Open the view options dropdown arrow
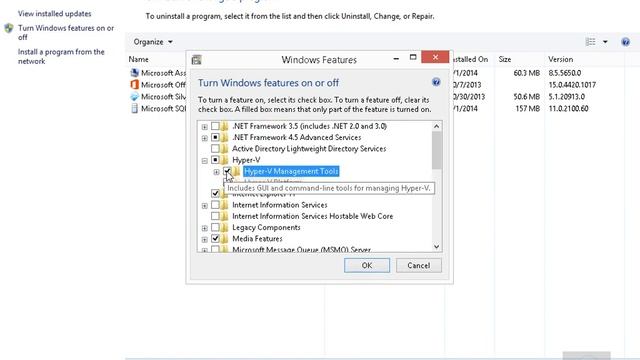This screenshot has height=360, width=640. click(605, 42)
